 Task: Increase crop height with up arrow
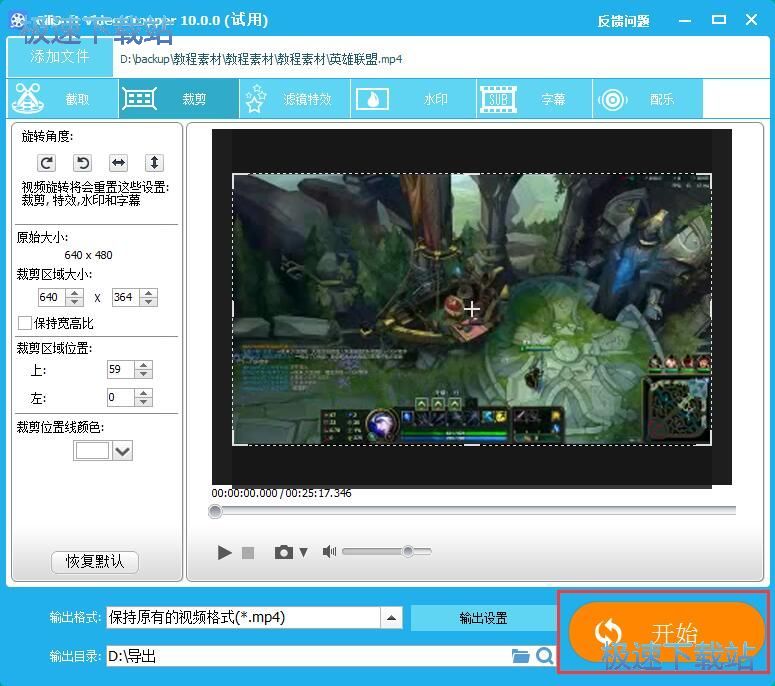(148, 293)
